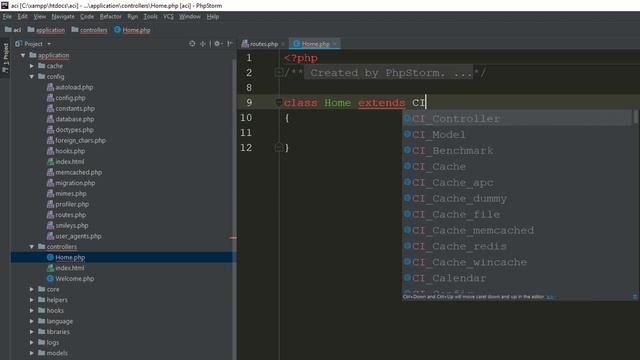Select CI_Controller from completion list
The height and width of the screenshot is (360, 640).
click(x=517, y=119)
